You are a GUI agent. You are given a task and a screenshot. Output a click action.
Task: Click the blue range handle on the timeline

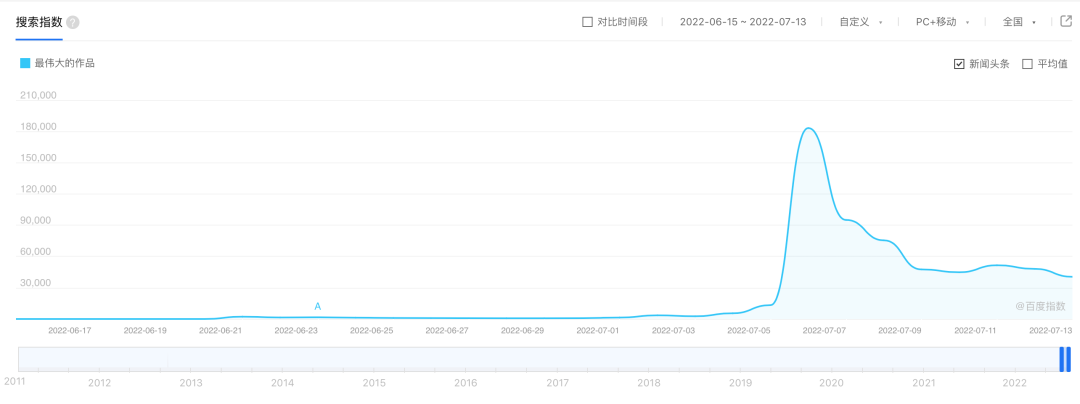[x=1065, y=359]
